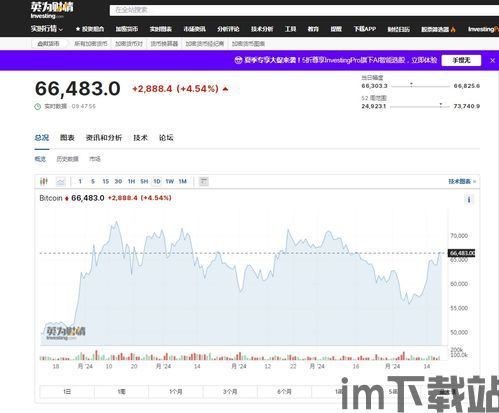Click the day range slider marker

click(411, 85)
